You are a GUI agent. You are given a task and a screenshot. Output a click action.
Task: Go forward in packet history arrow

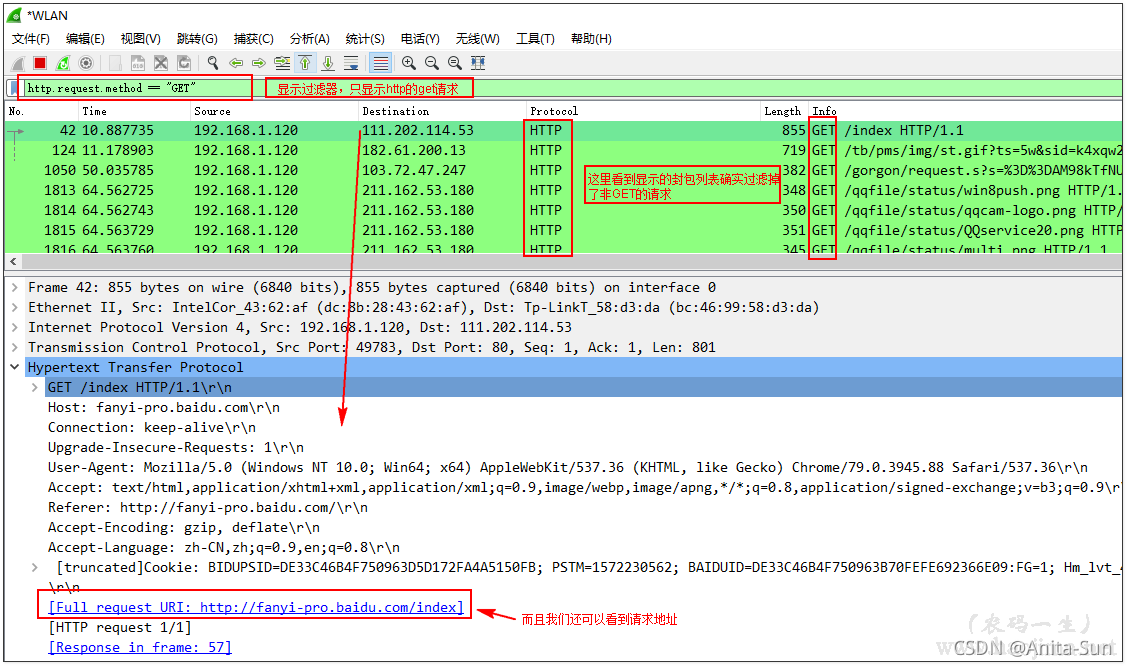[x=259, y=63]
